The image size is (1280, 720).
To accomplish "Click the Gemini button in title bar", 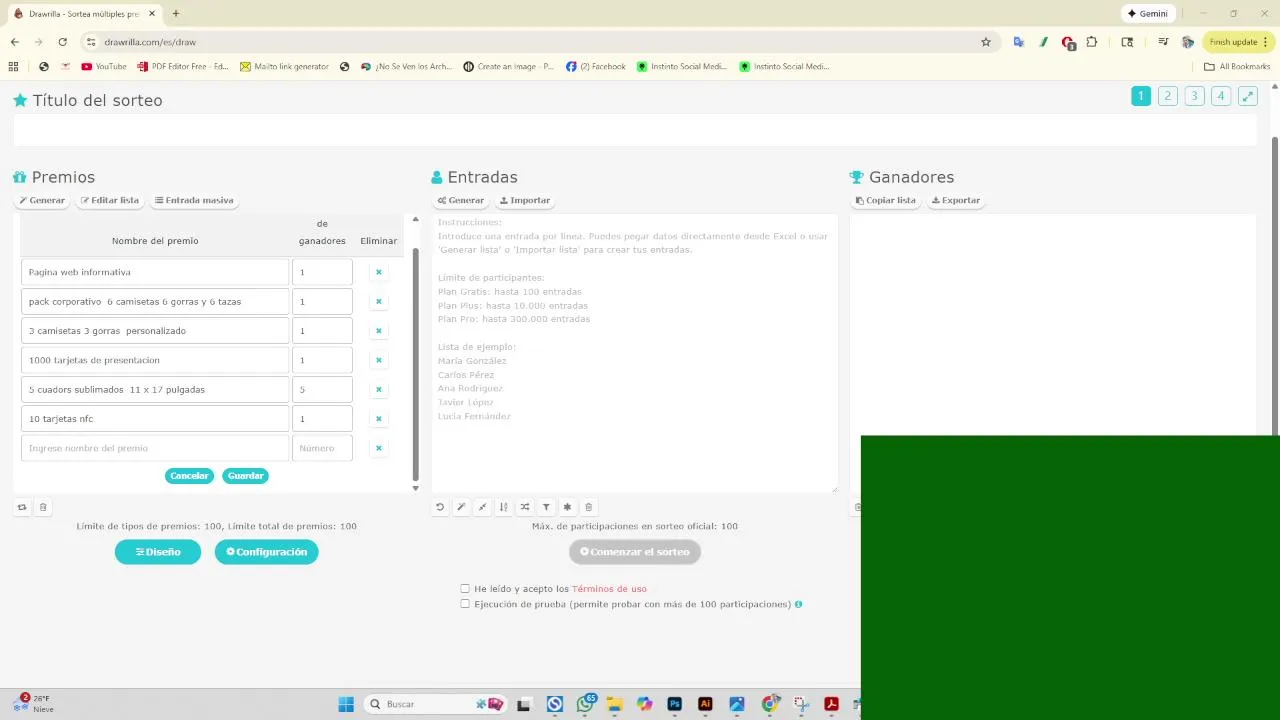I will (1147, 14).
